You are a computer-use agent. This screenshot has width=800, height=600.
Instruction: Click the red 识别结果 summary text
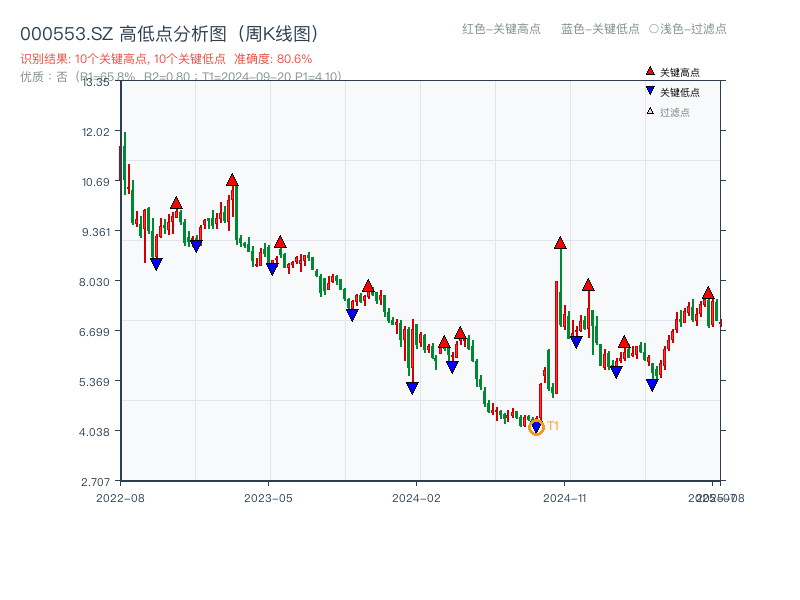pos(166,59)
